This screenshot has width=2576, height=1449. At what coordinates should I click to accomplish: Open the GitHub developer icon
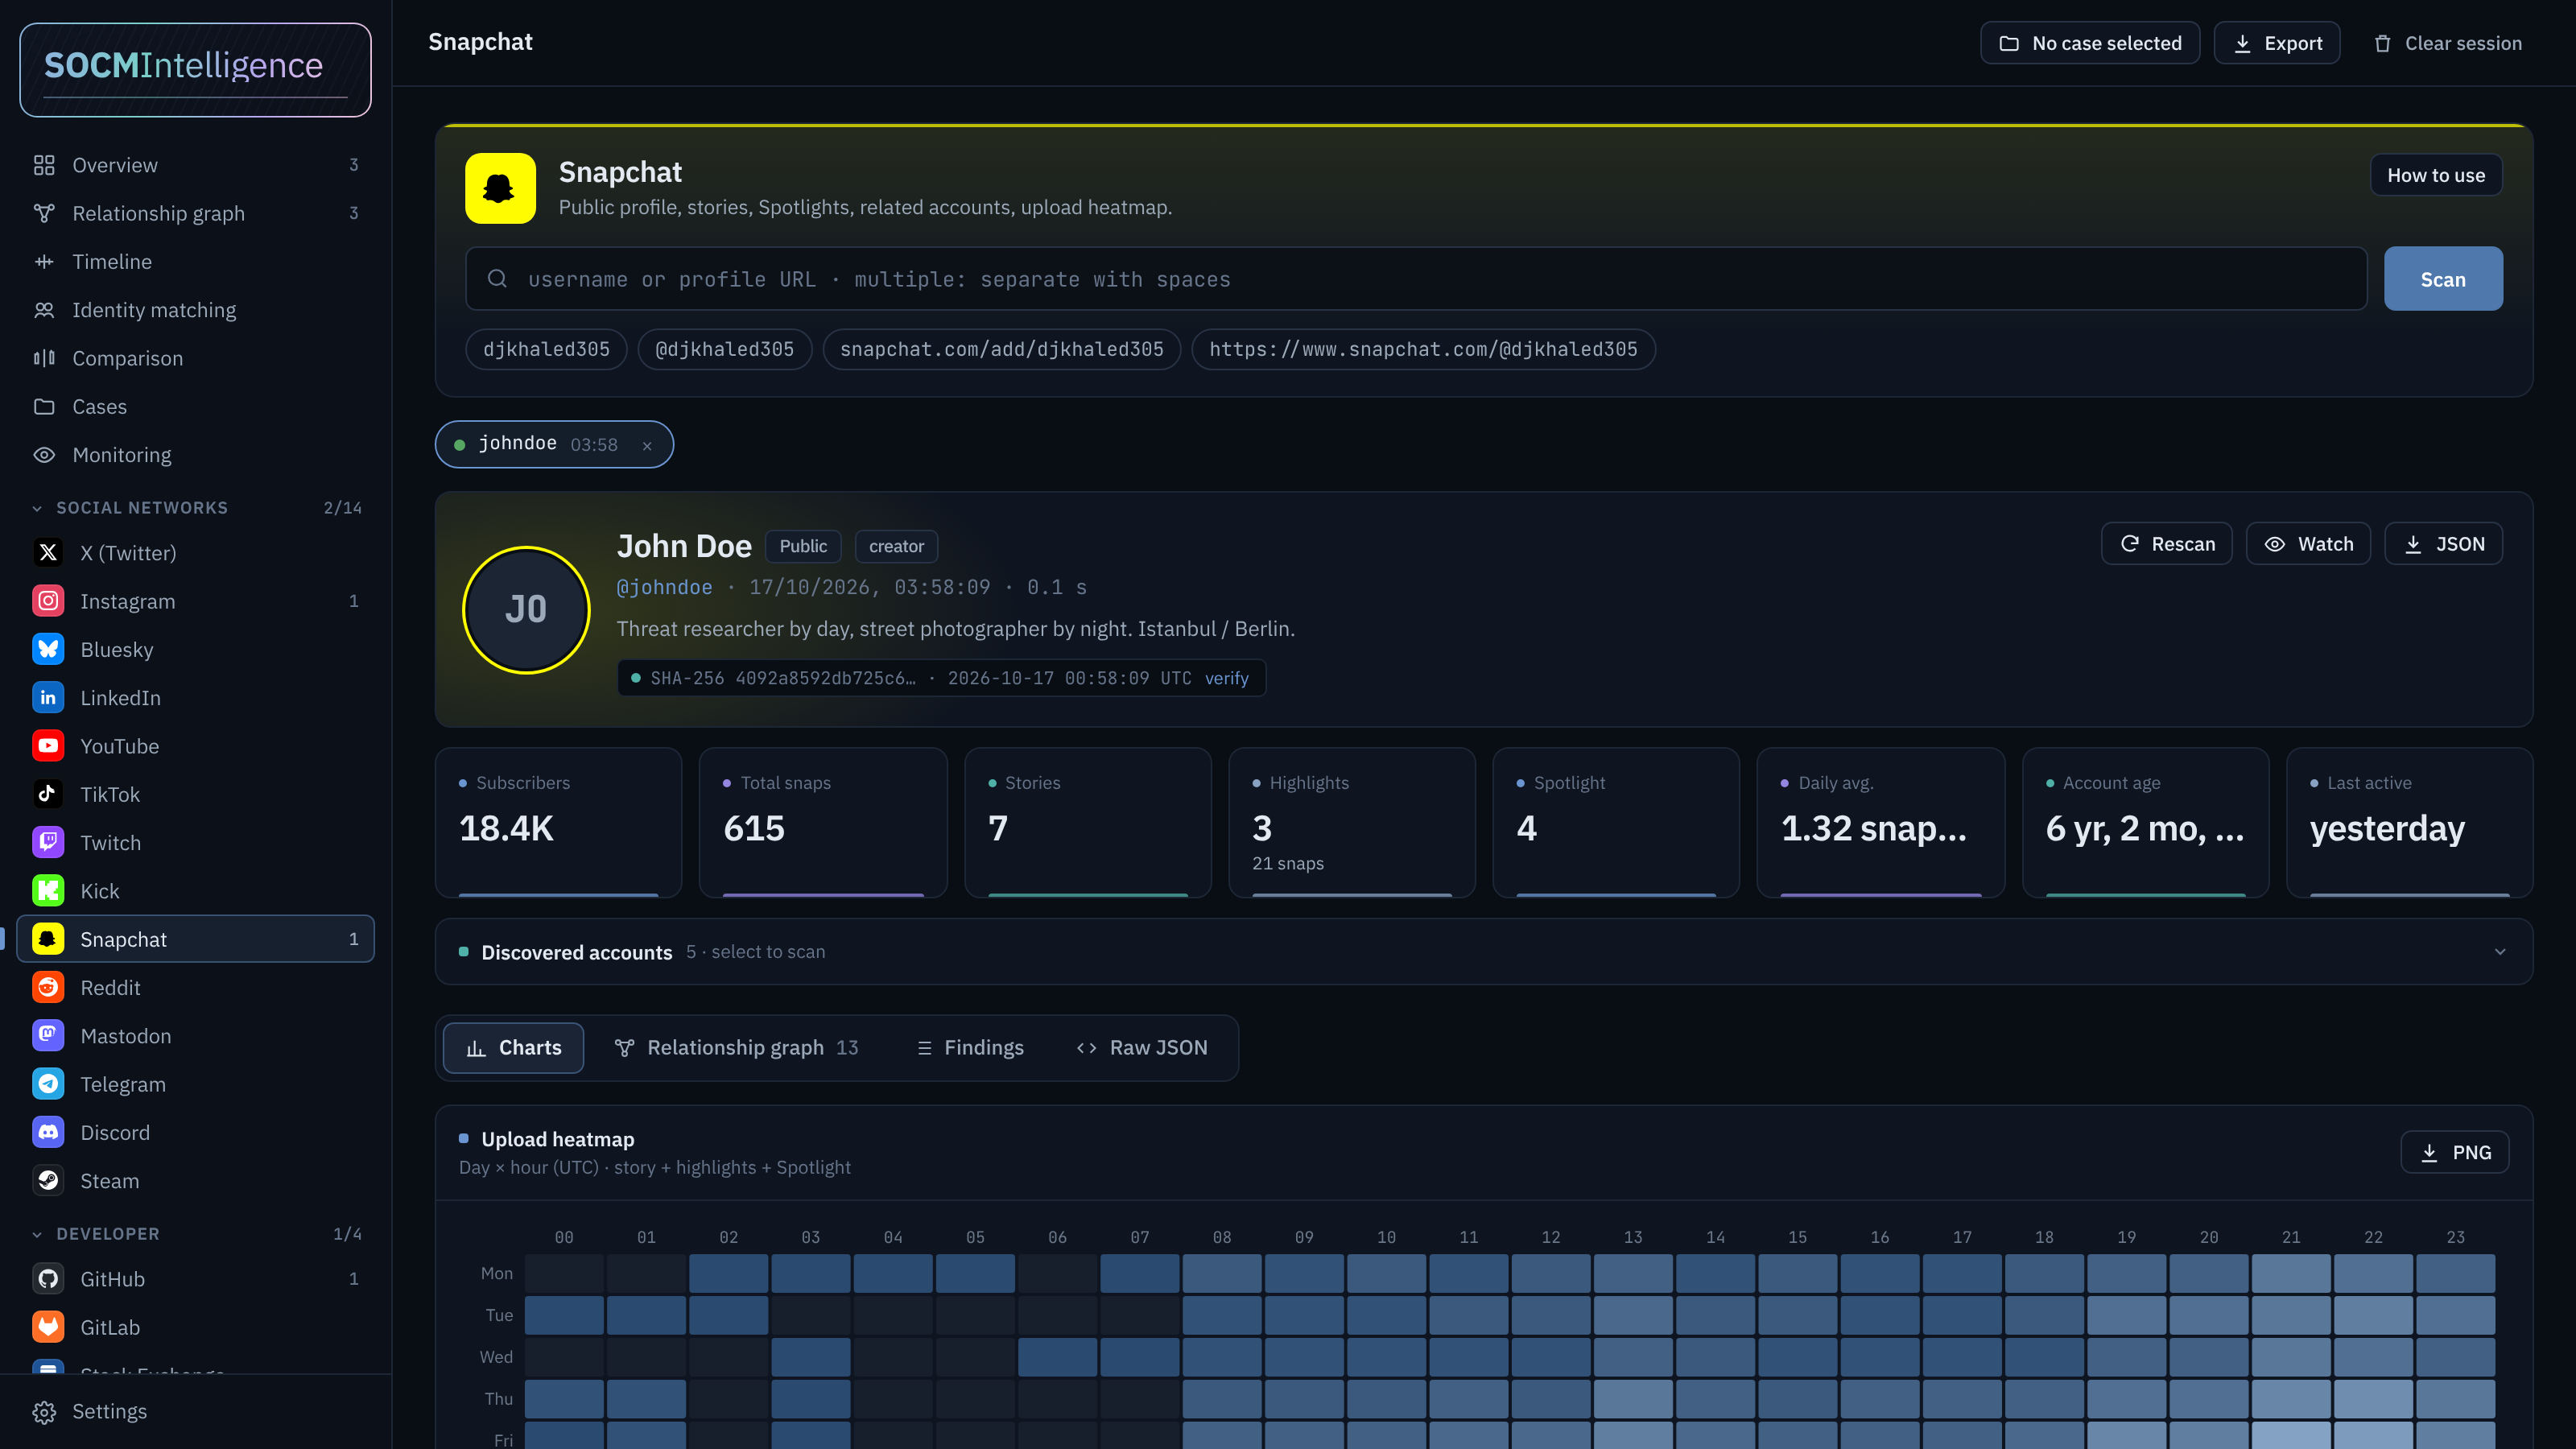[48, 1279]
